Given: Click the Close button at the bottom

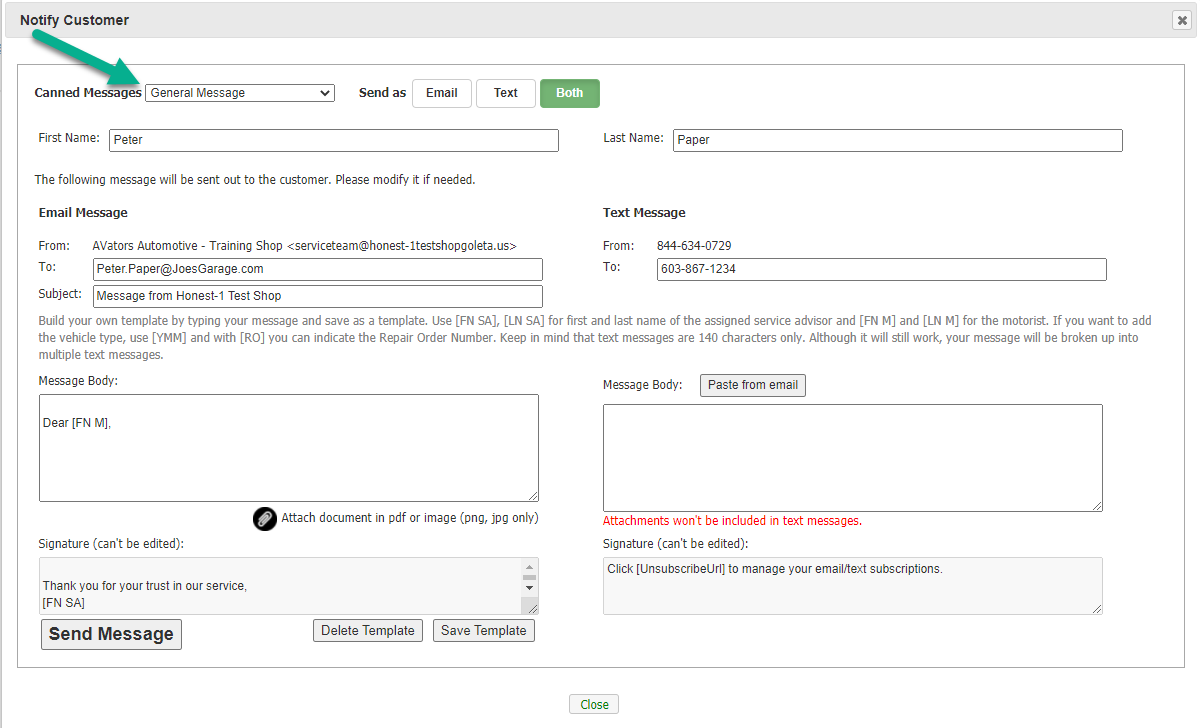Looking at the screenshot, I should pos(595,704).
